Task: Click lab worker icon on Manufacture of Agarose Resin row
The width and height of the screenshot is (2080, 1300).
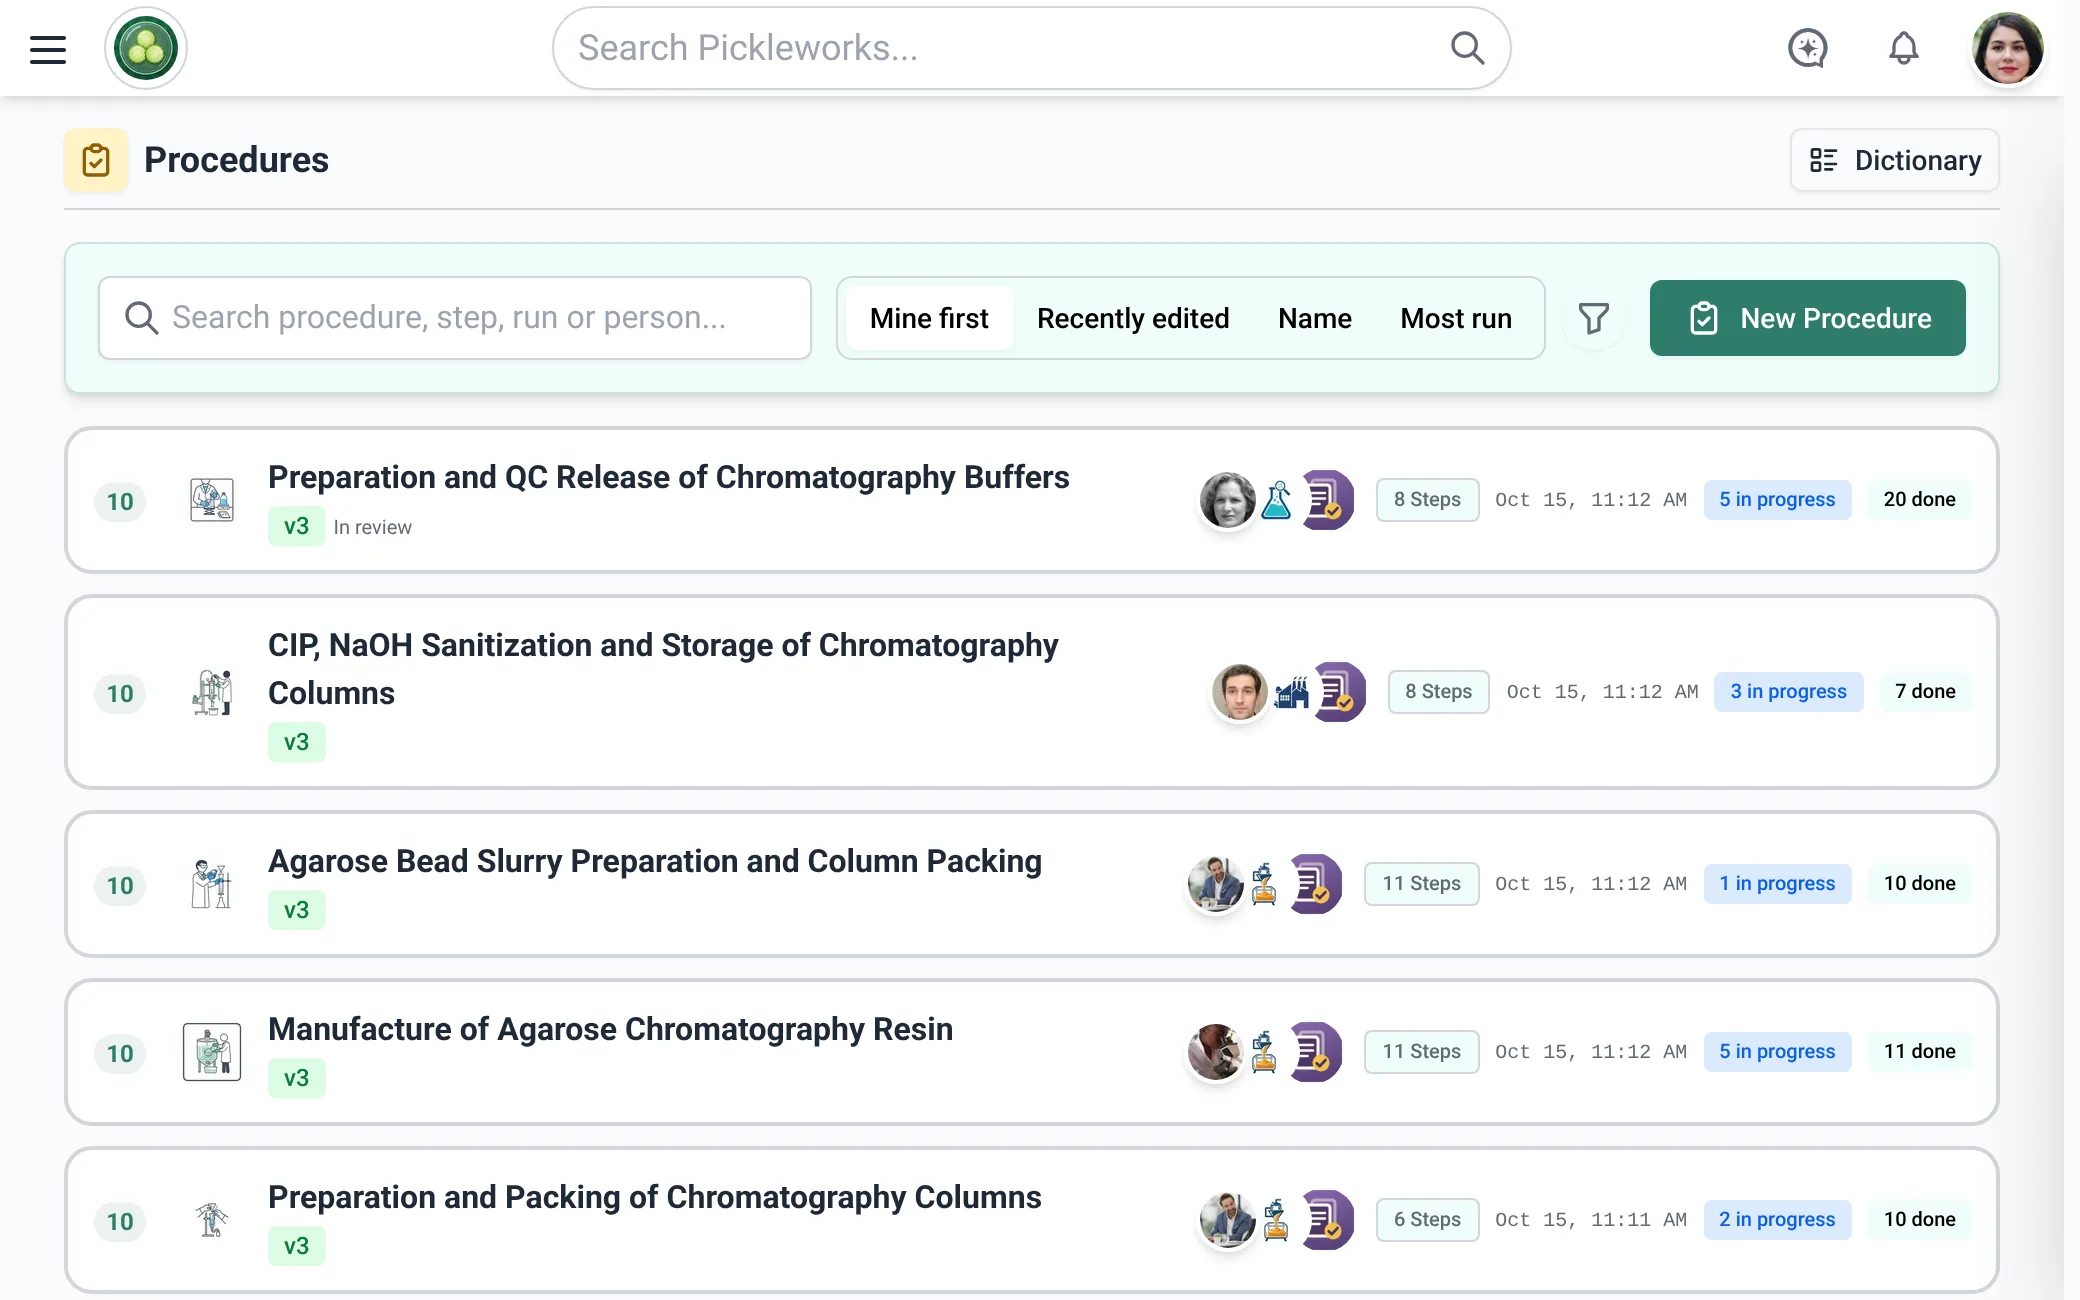Action: click(x=1264, y=1052)
